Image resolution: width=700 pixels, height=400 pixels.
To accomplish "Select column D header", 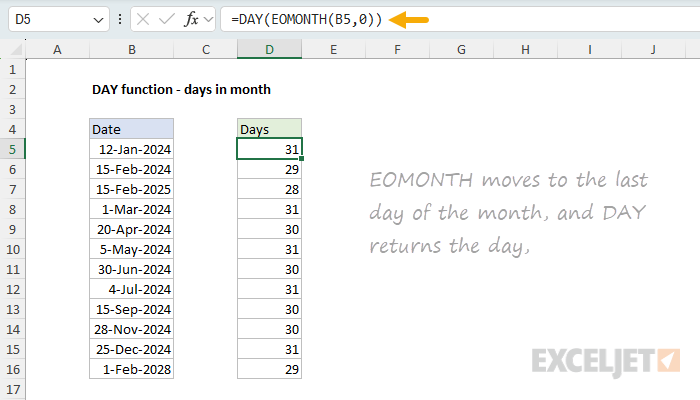I will [270, 50].
